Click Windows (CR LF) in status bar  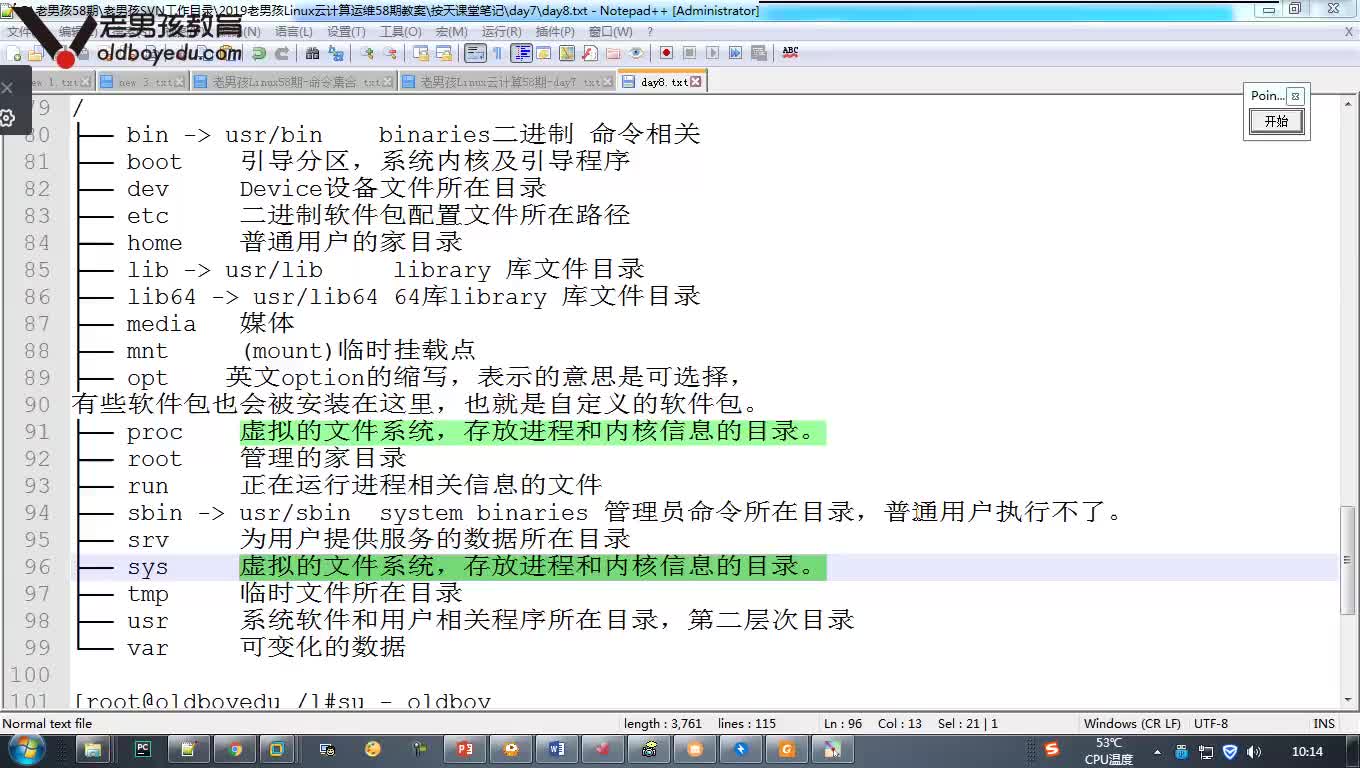[1132, 723]
